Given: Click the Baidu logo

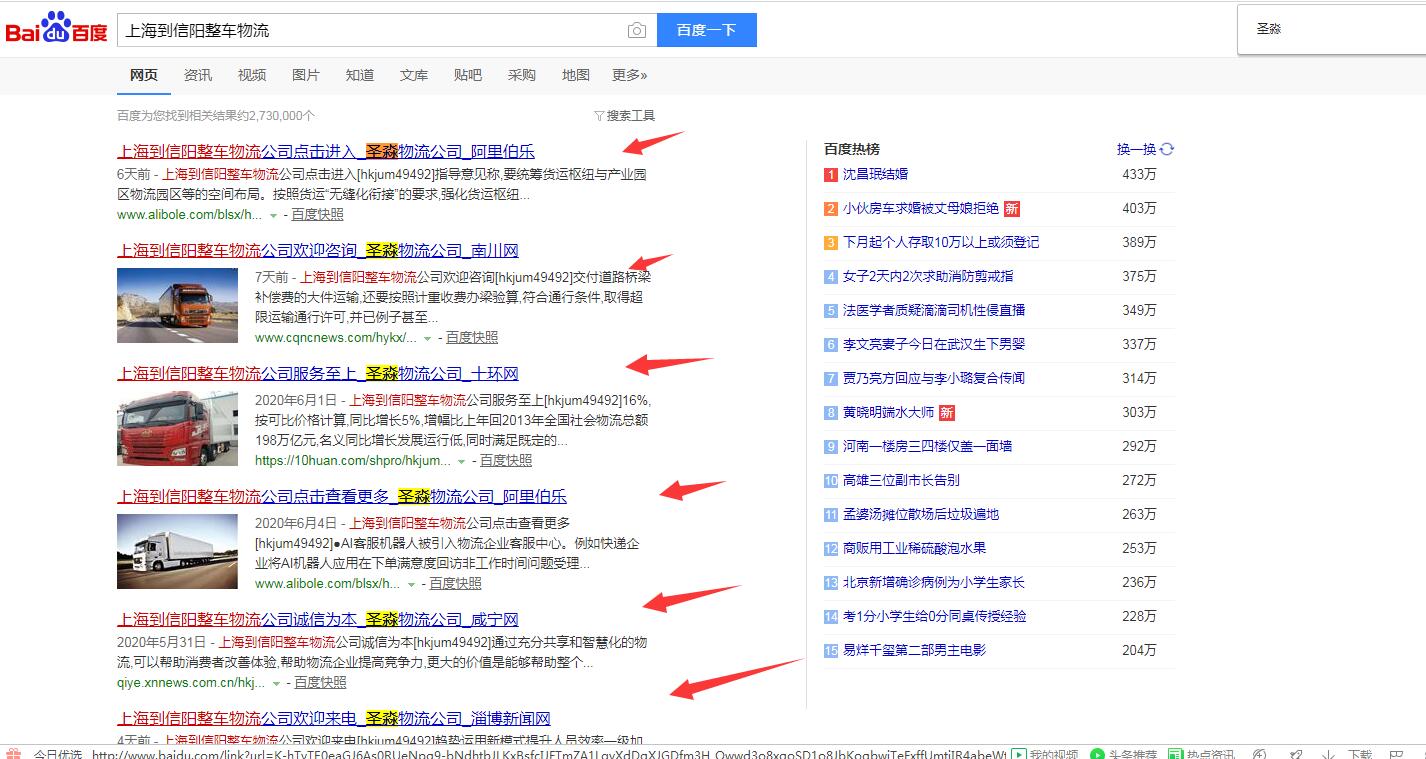Looking at the screenshot, I should [x=57, y=29].
